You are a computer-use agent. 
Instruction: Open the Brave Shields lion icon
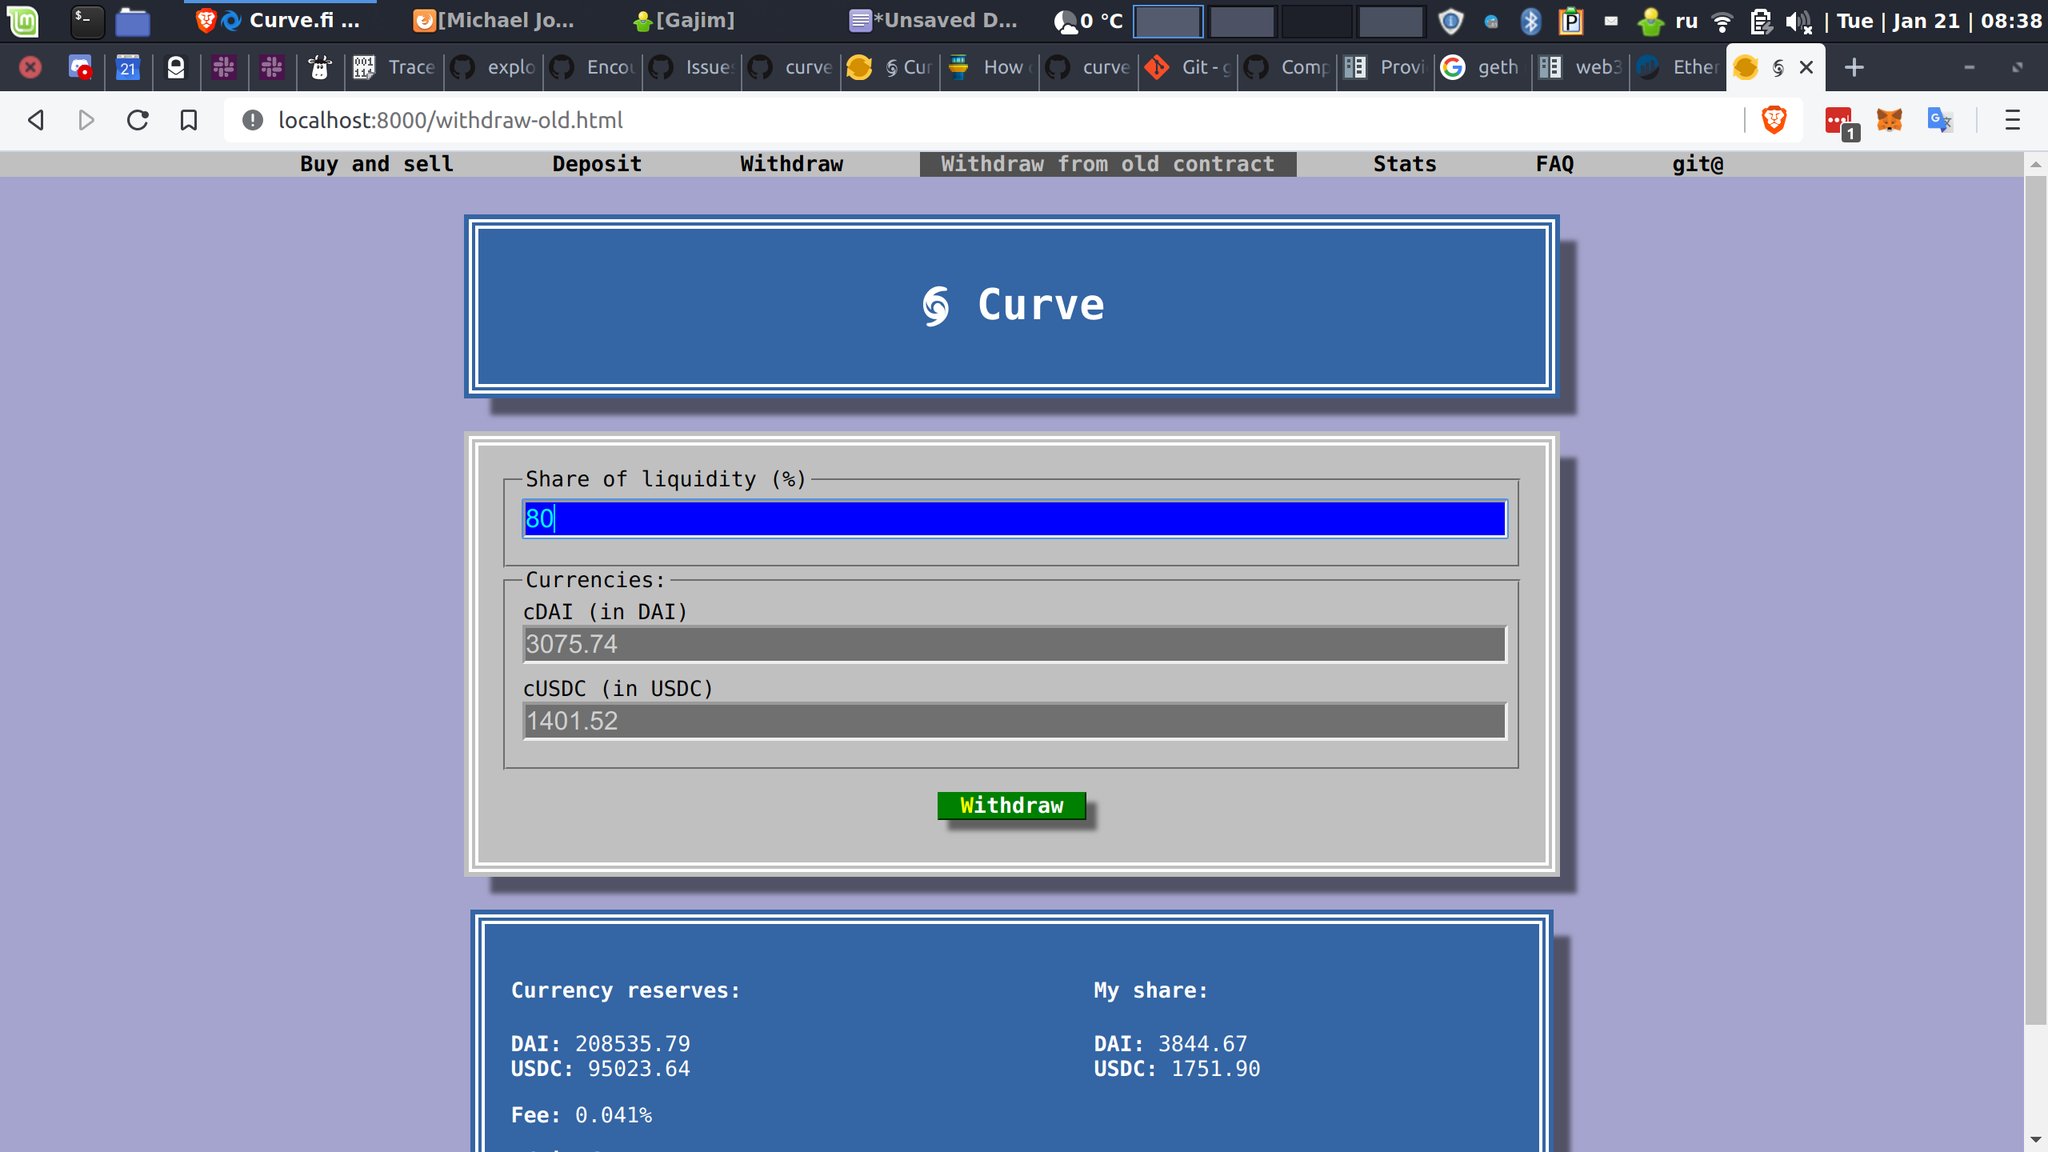click(1774, 120)
